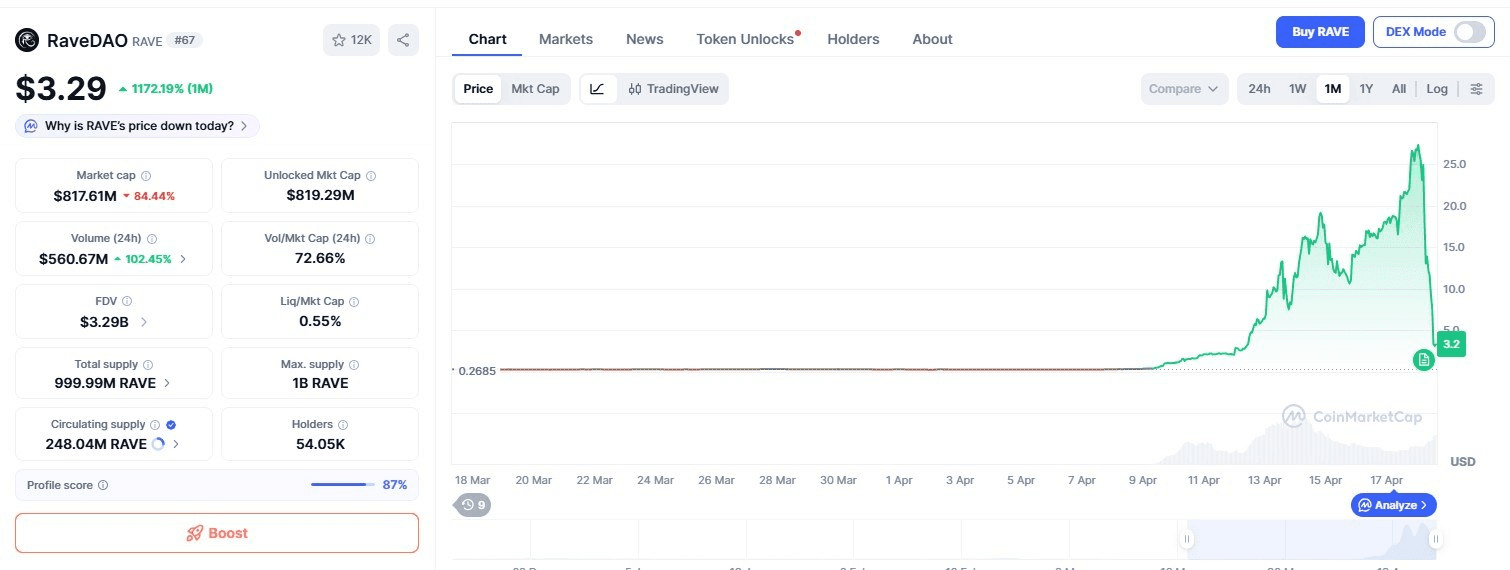Select Mkt Cap chart view
Screen dimensions: 1510x570
(x=535, y=89)
